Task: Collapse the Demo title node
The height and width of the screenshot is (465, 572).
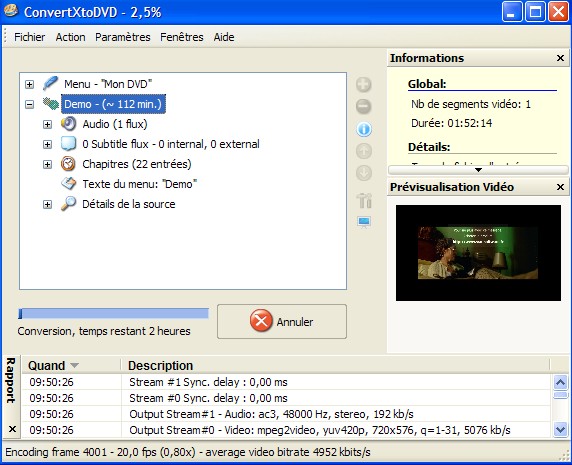Action: 30,105
